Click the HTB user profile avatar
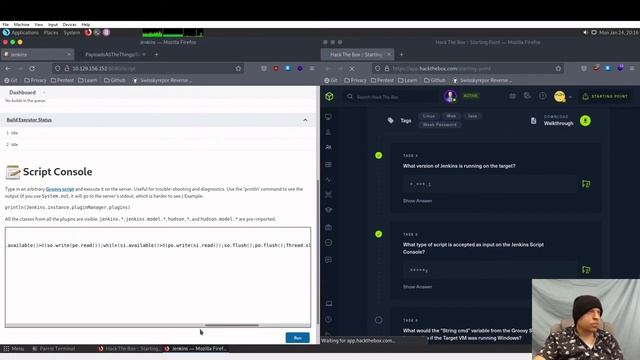Image resolution: width=640 pixels, height=360 pixels. click(x=560, y=96)
